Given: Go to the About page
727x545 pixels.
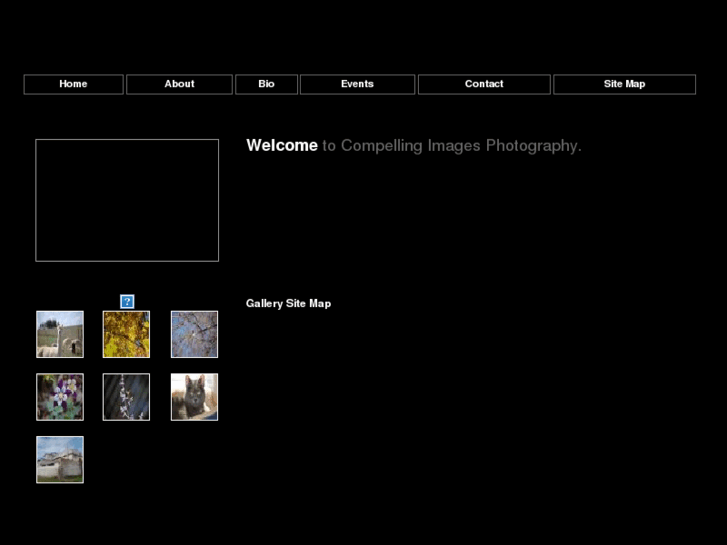Looking at the screenshot, I should [179, 84].
